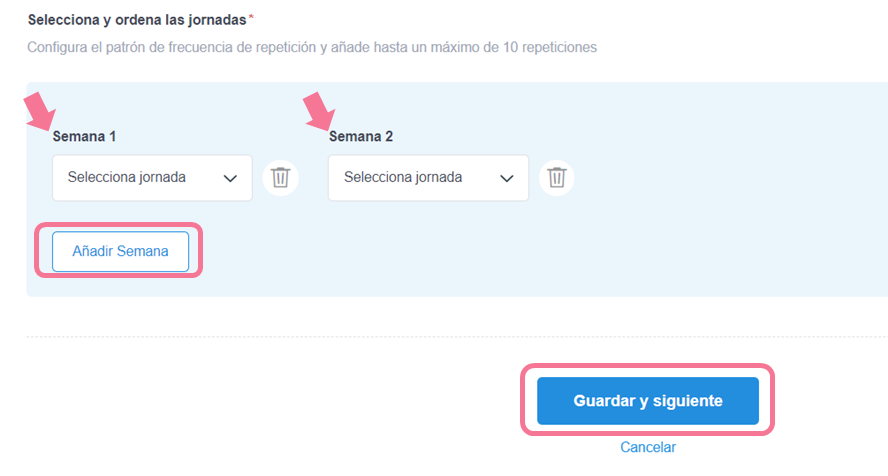Add a new week with Añadir Semana
The height and width of the screenshot is (476, 888).
(121, 251)
